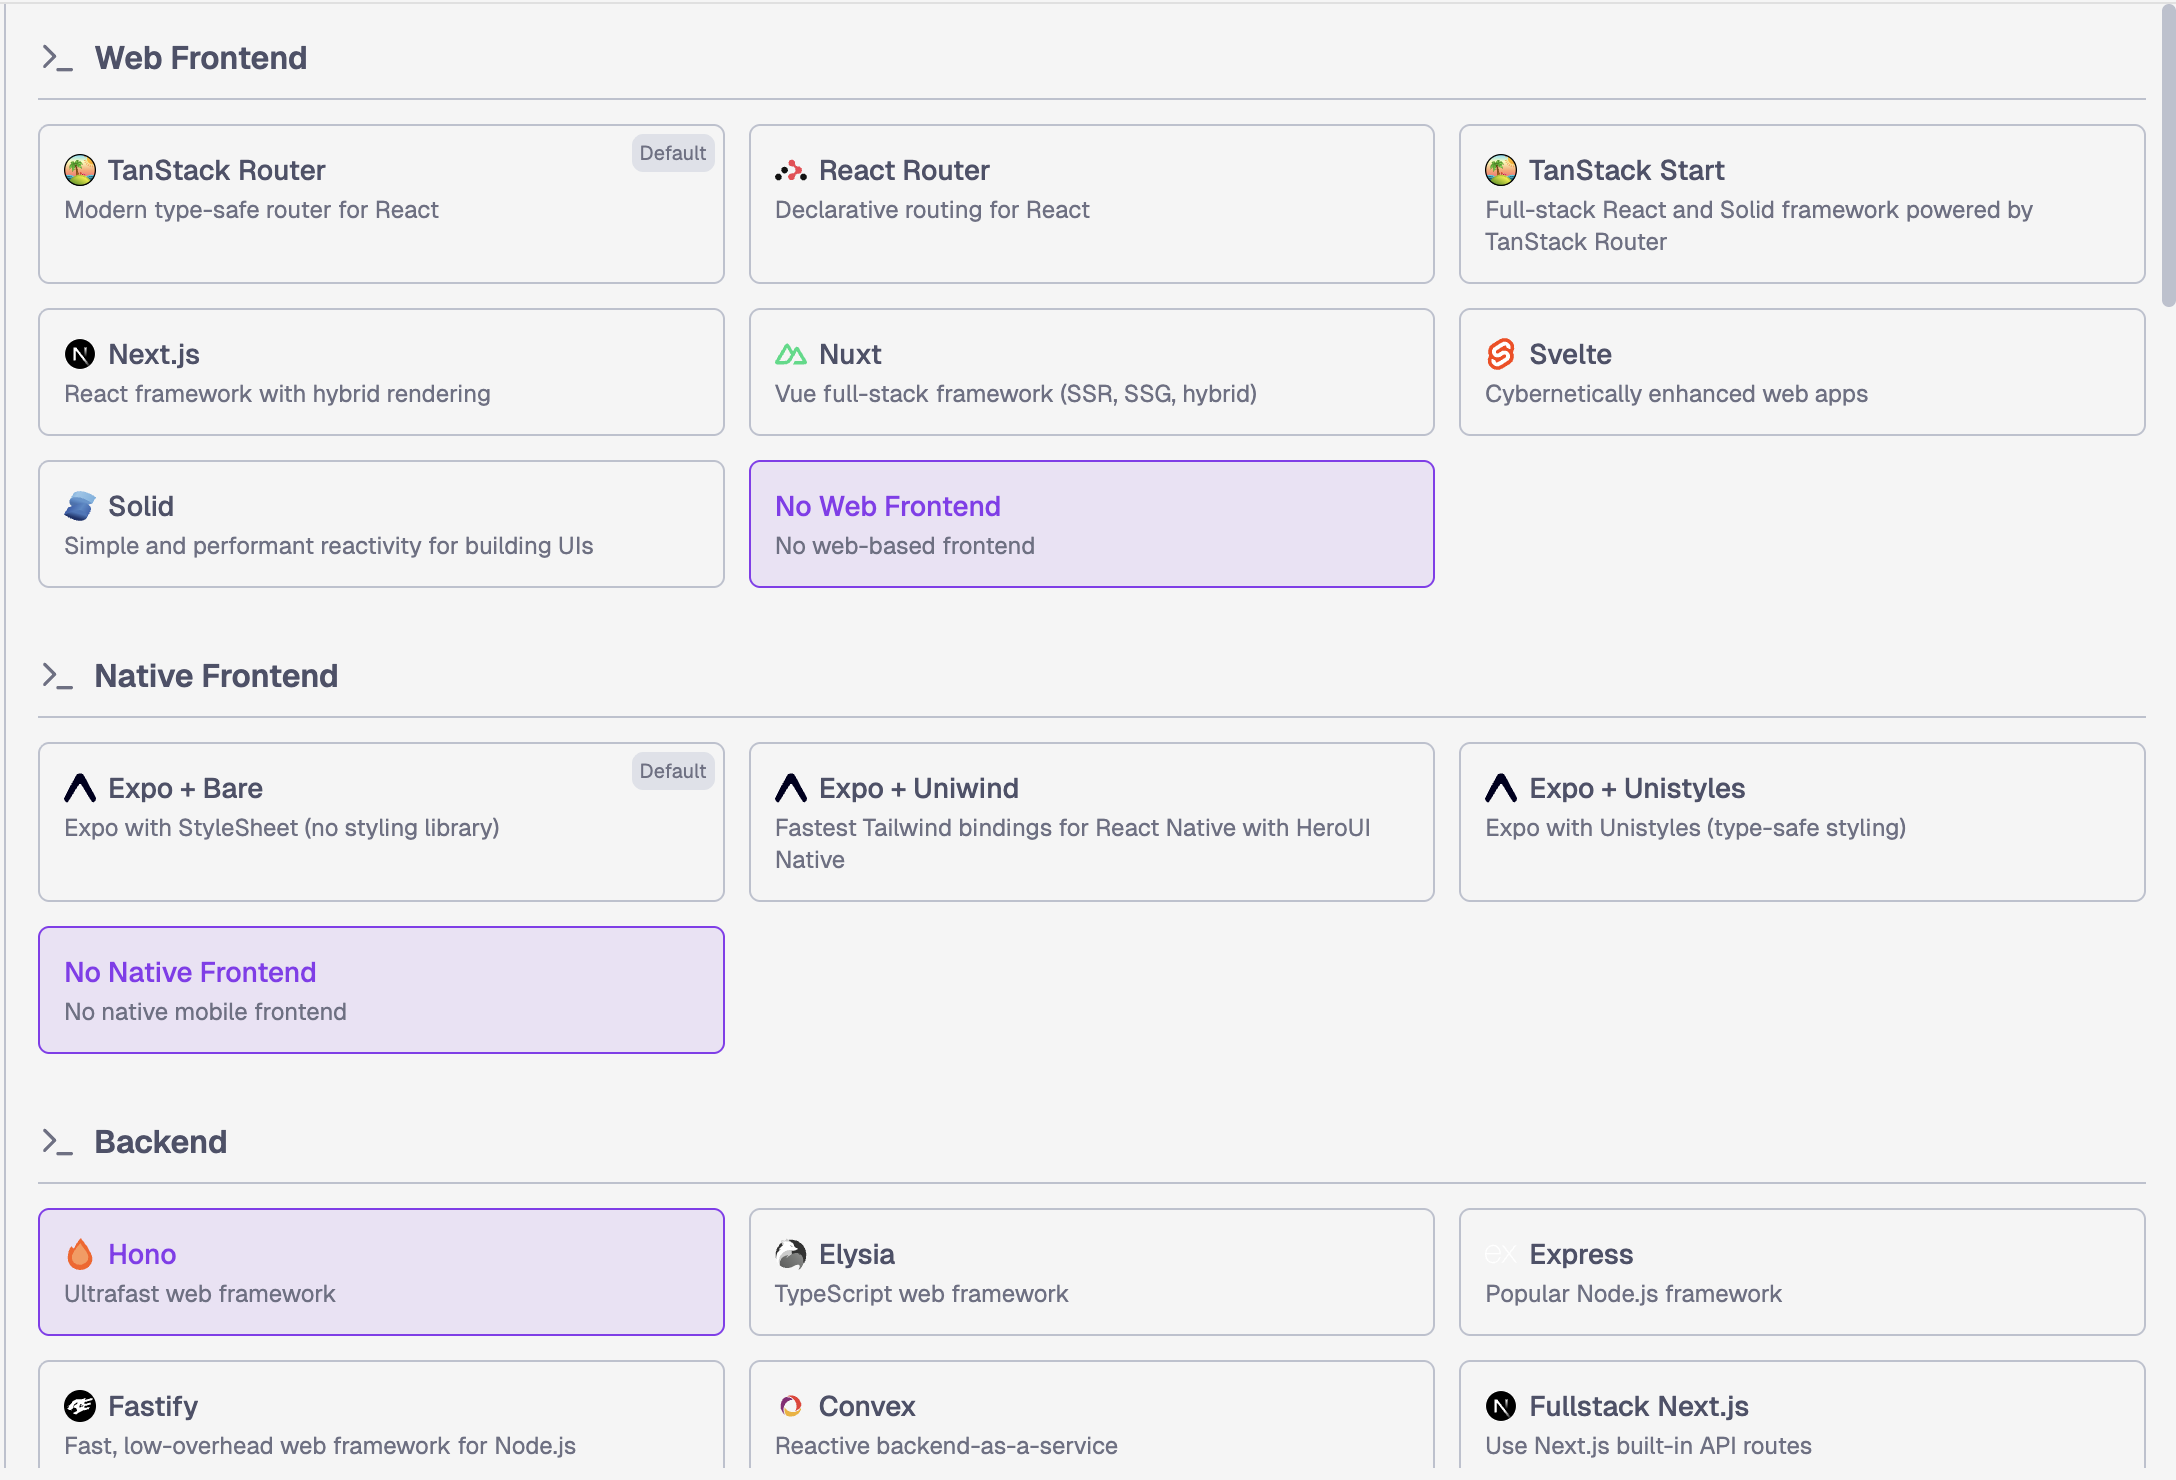Click the Fastify logo icon
Screen dimensions: 2176x1480
pos(80,1406)
